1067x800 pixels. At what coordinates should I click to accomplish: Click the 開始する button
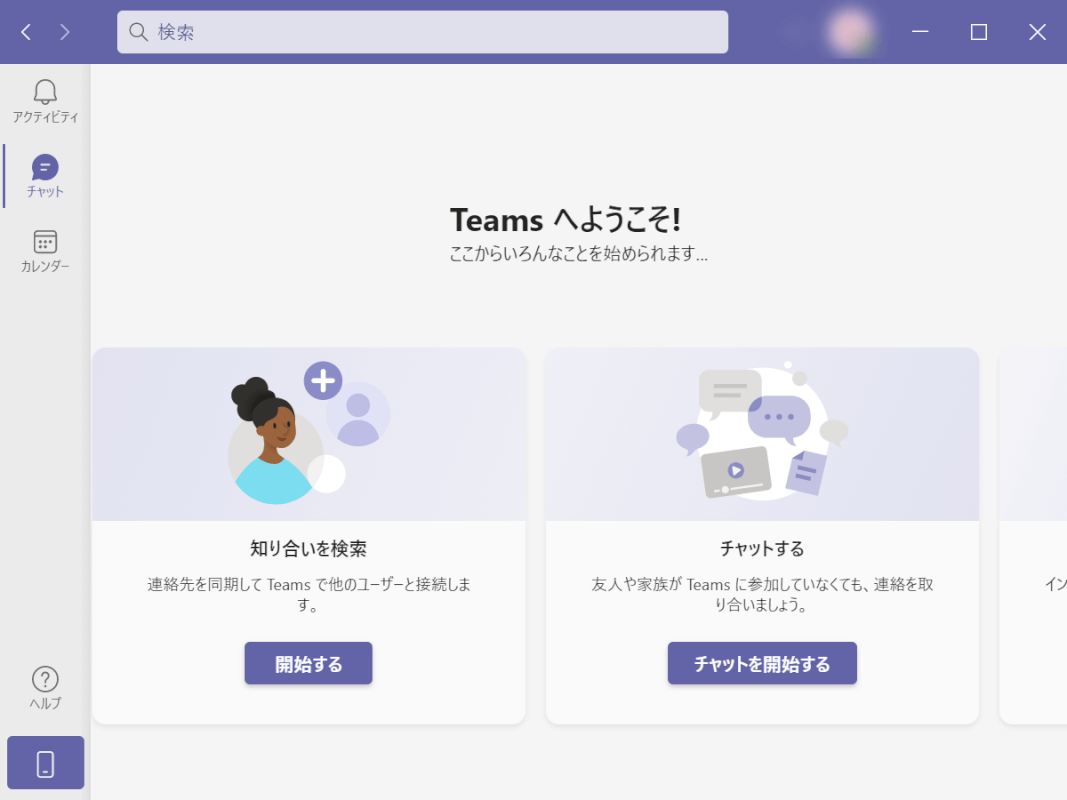pyautogui.click(x=308, y=663)
